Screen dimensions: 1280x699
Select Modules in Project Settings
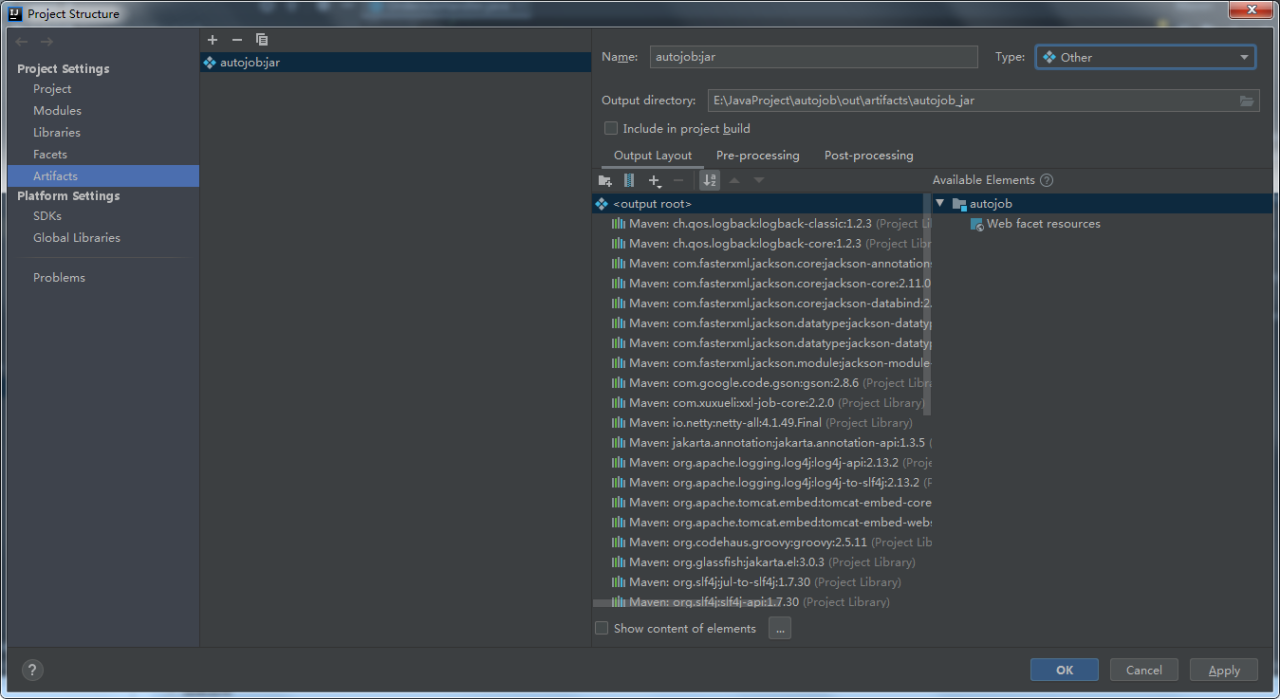(57, 111)
